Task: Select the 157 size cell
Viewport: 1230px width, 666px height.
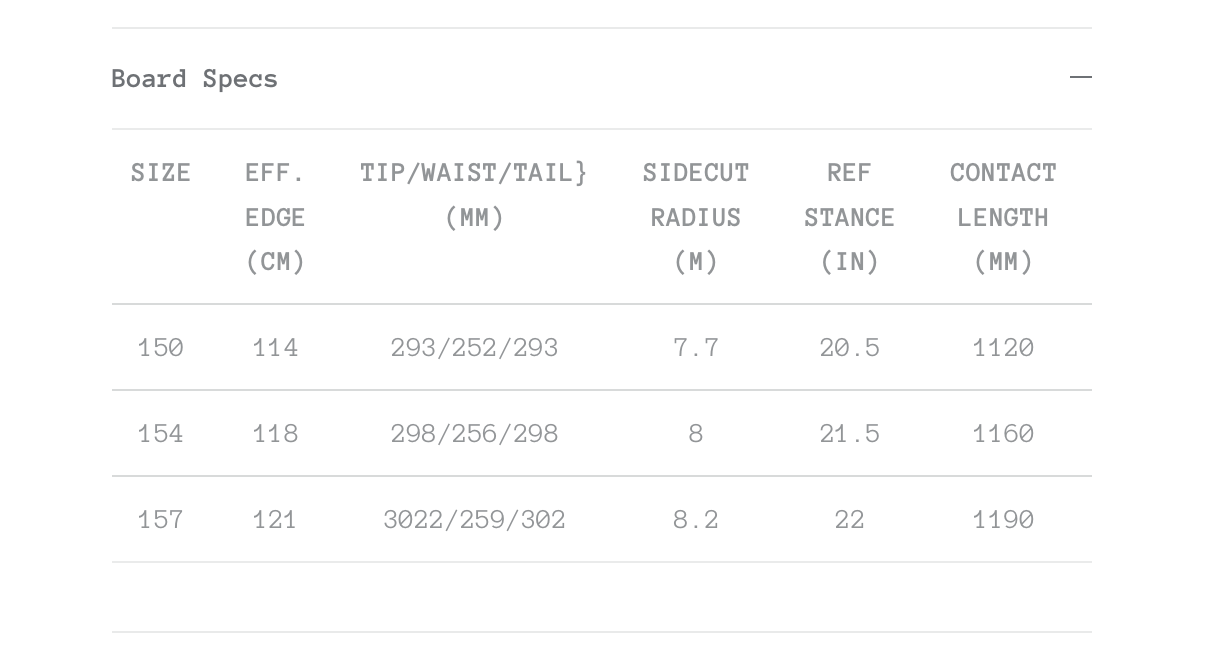Action: (161, 520)
